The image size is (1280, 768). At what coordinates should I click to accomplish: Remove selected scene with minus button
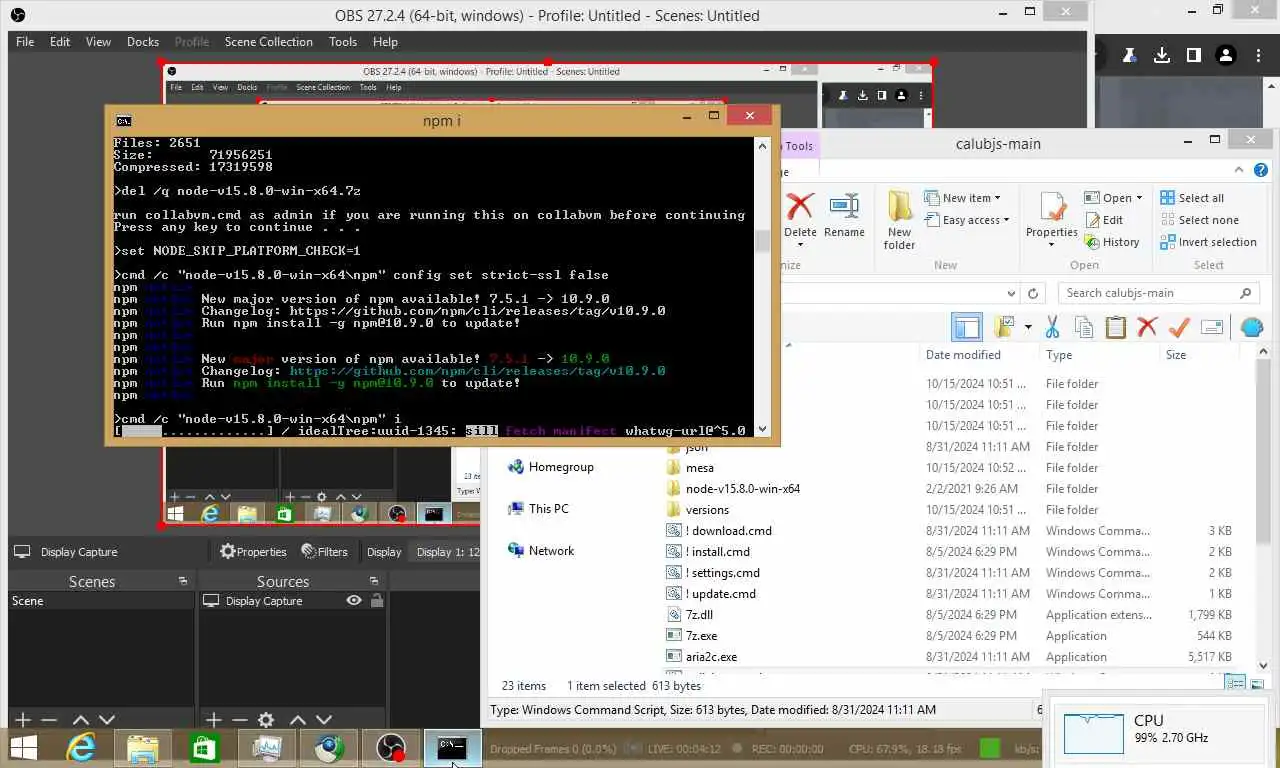click(x=48, y=720)
